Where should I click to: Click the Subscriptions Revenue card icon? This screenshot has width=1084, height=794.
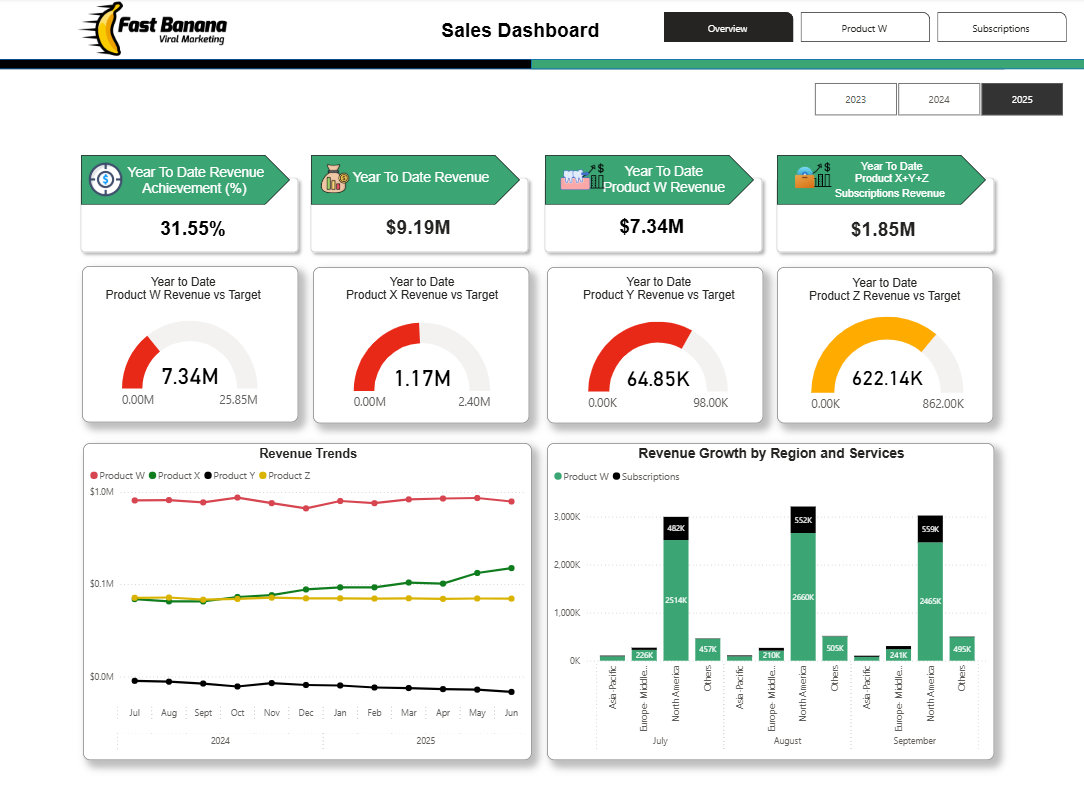coord(813,178)
